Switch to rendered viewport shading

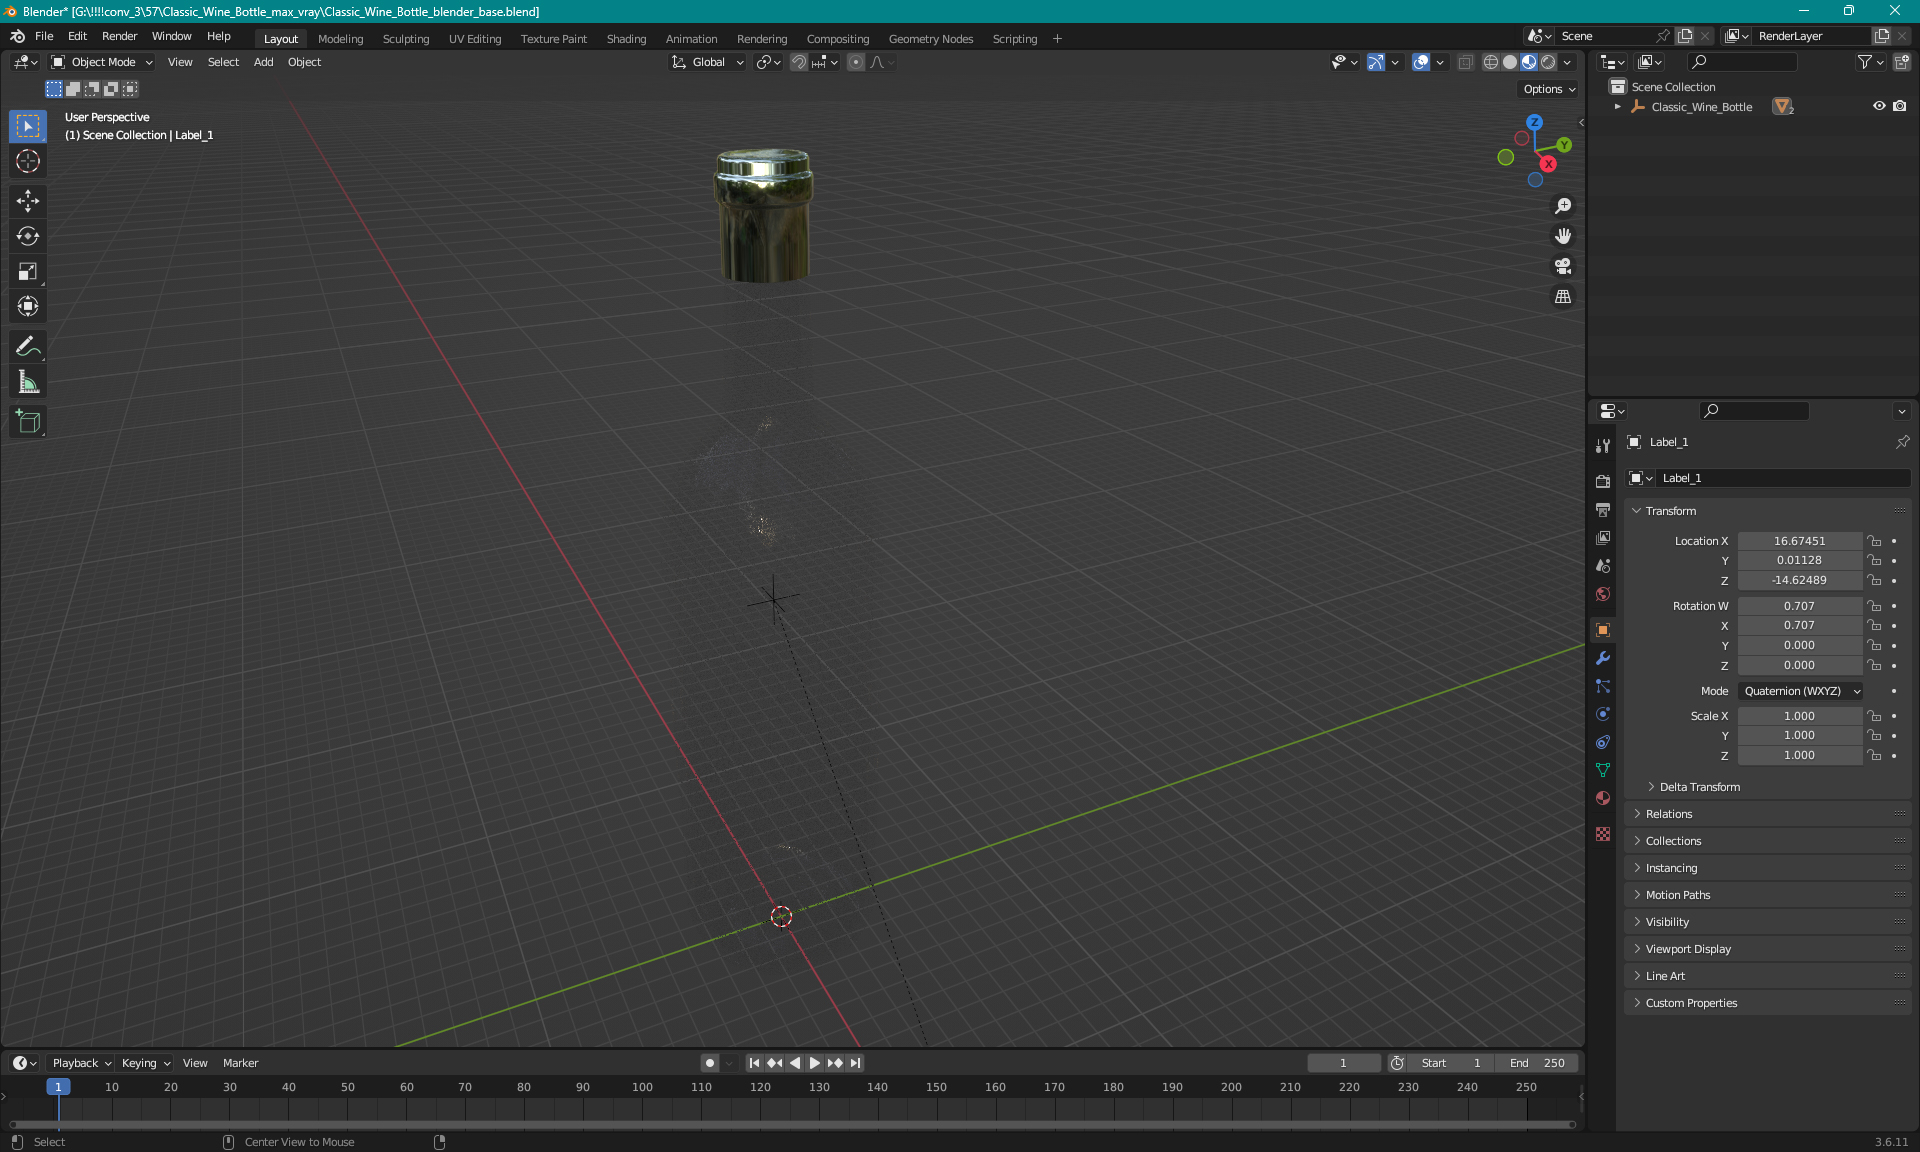tap(1548, 62)
